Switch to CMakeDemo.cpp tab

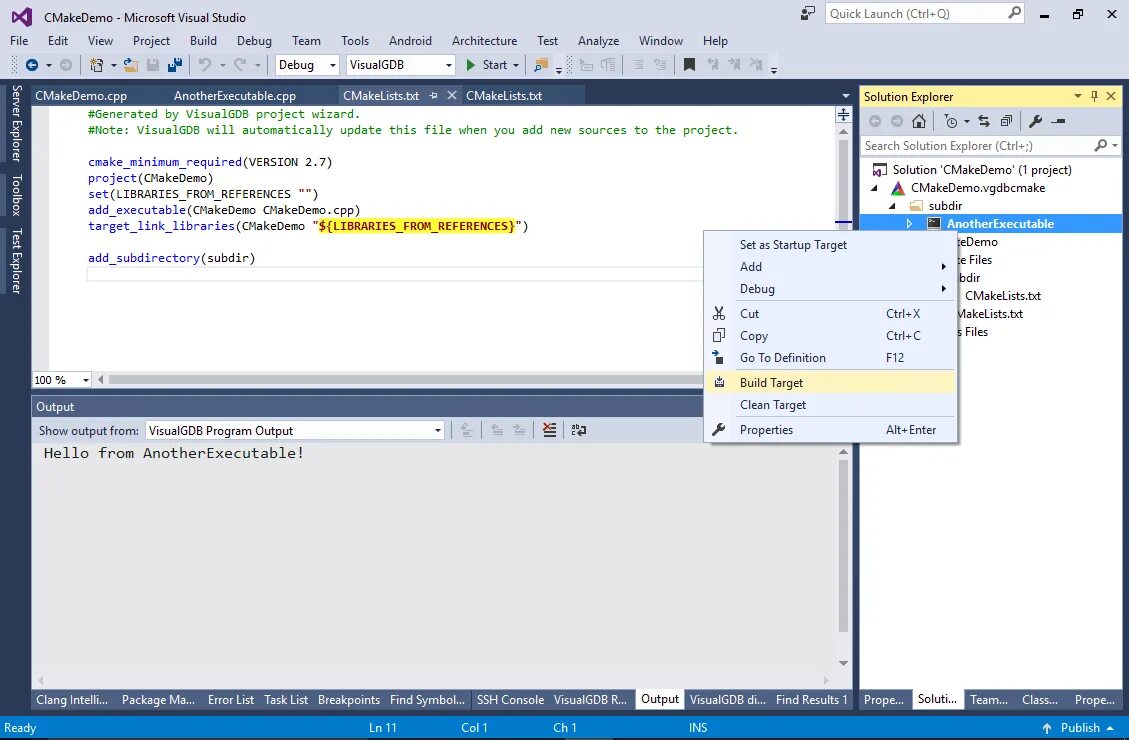point(81,95)
